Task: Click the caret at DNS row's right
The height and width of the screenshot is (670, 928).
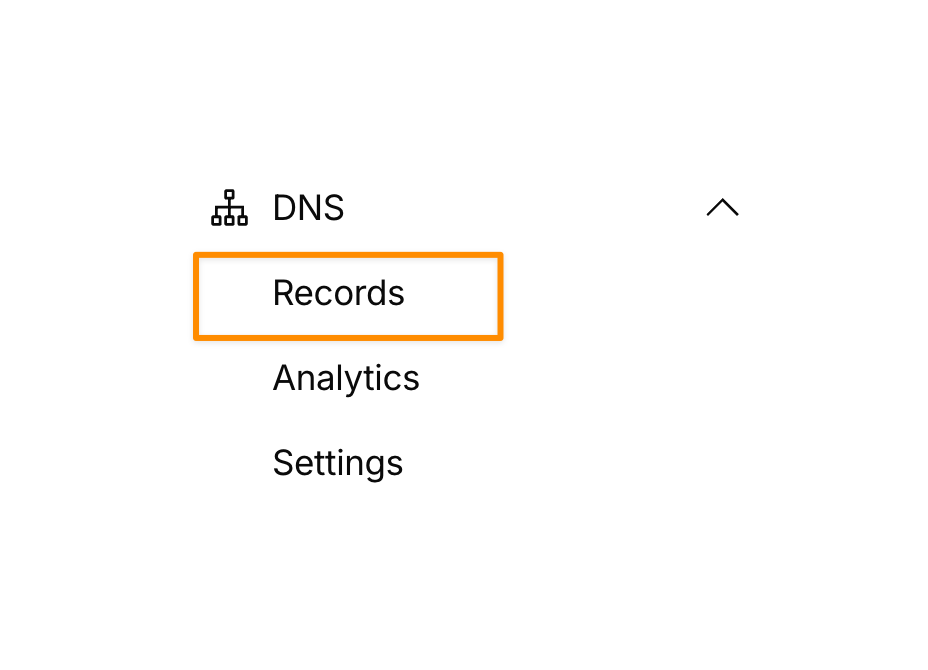Action: (x=722, y=208)
